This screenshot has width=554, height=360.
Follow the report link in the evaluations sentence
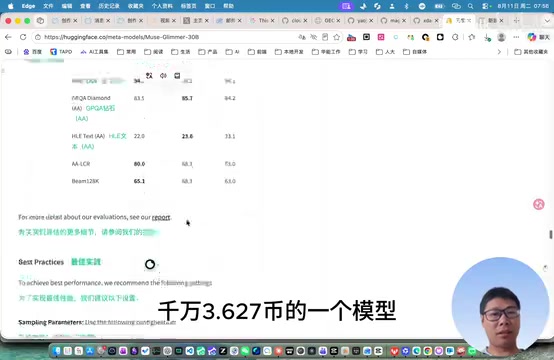coord(161,217)
